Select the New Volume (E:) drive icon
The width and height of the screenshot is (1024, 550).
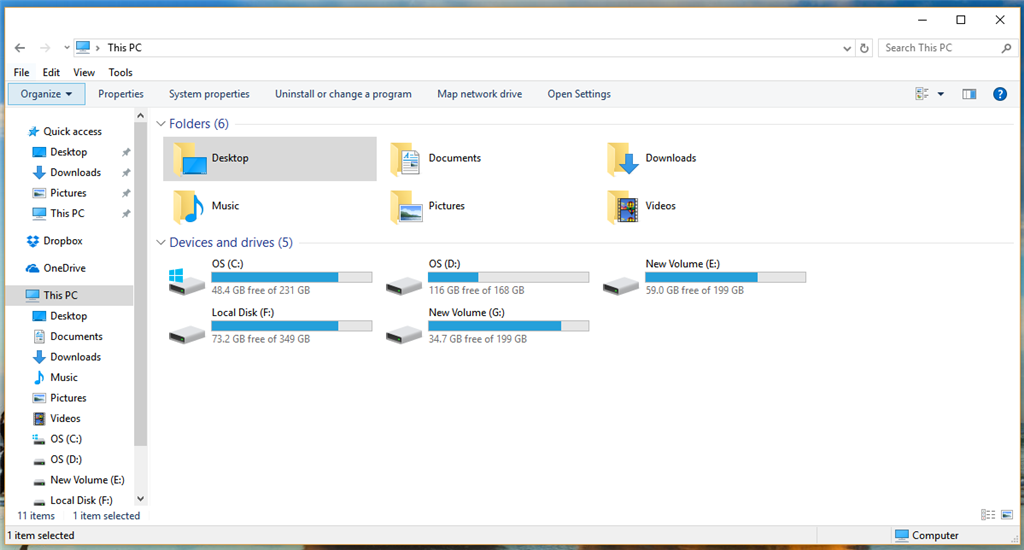pos(620,285)
